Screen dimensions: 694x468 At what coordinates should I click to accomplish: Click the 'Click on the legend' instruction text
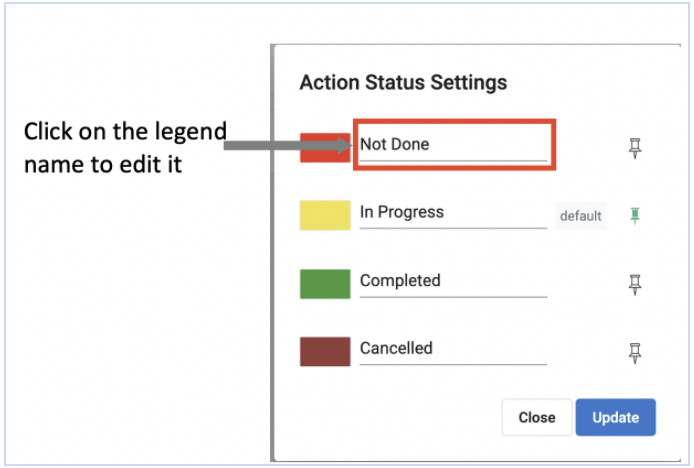tap(125, 132)
